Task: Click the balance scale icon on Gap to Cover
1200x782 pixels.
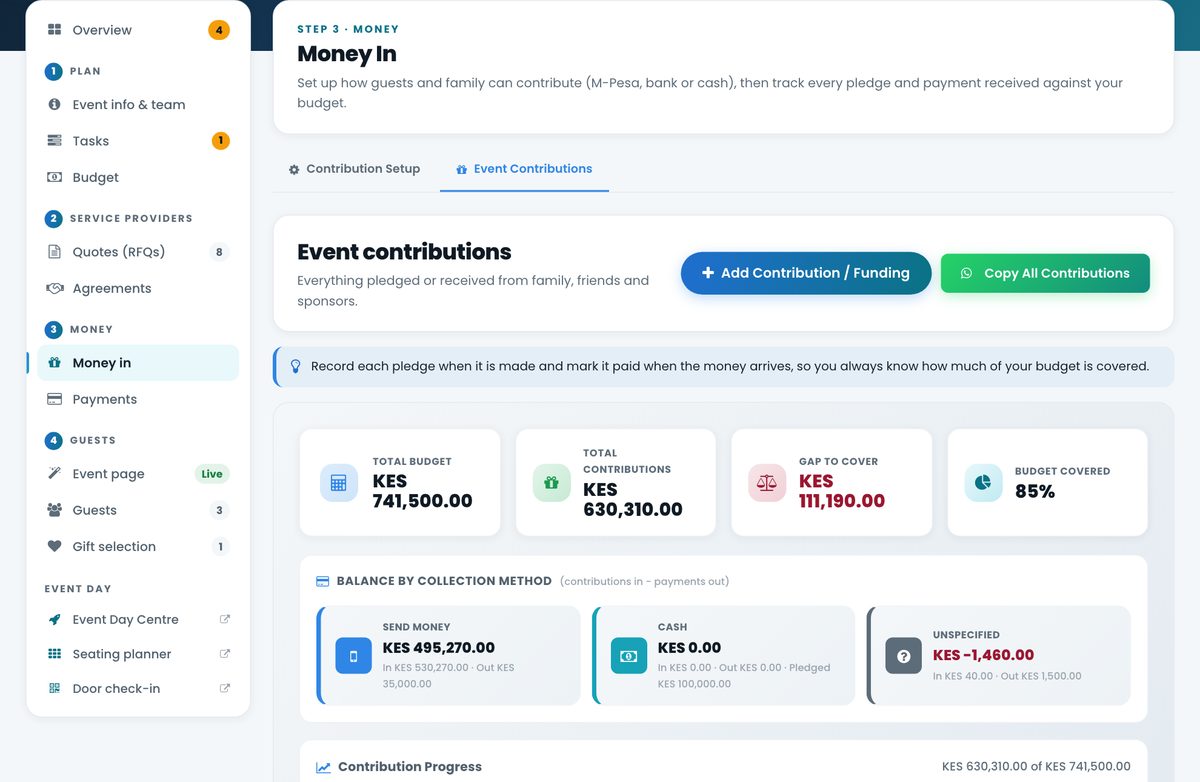Action: [x=767, y=483]
